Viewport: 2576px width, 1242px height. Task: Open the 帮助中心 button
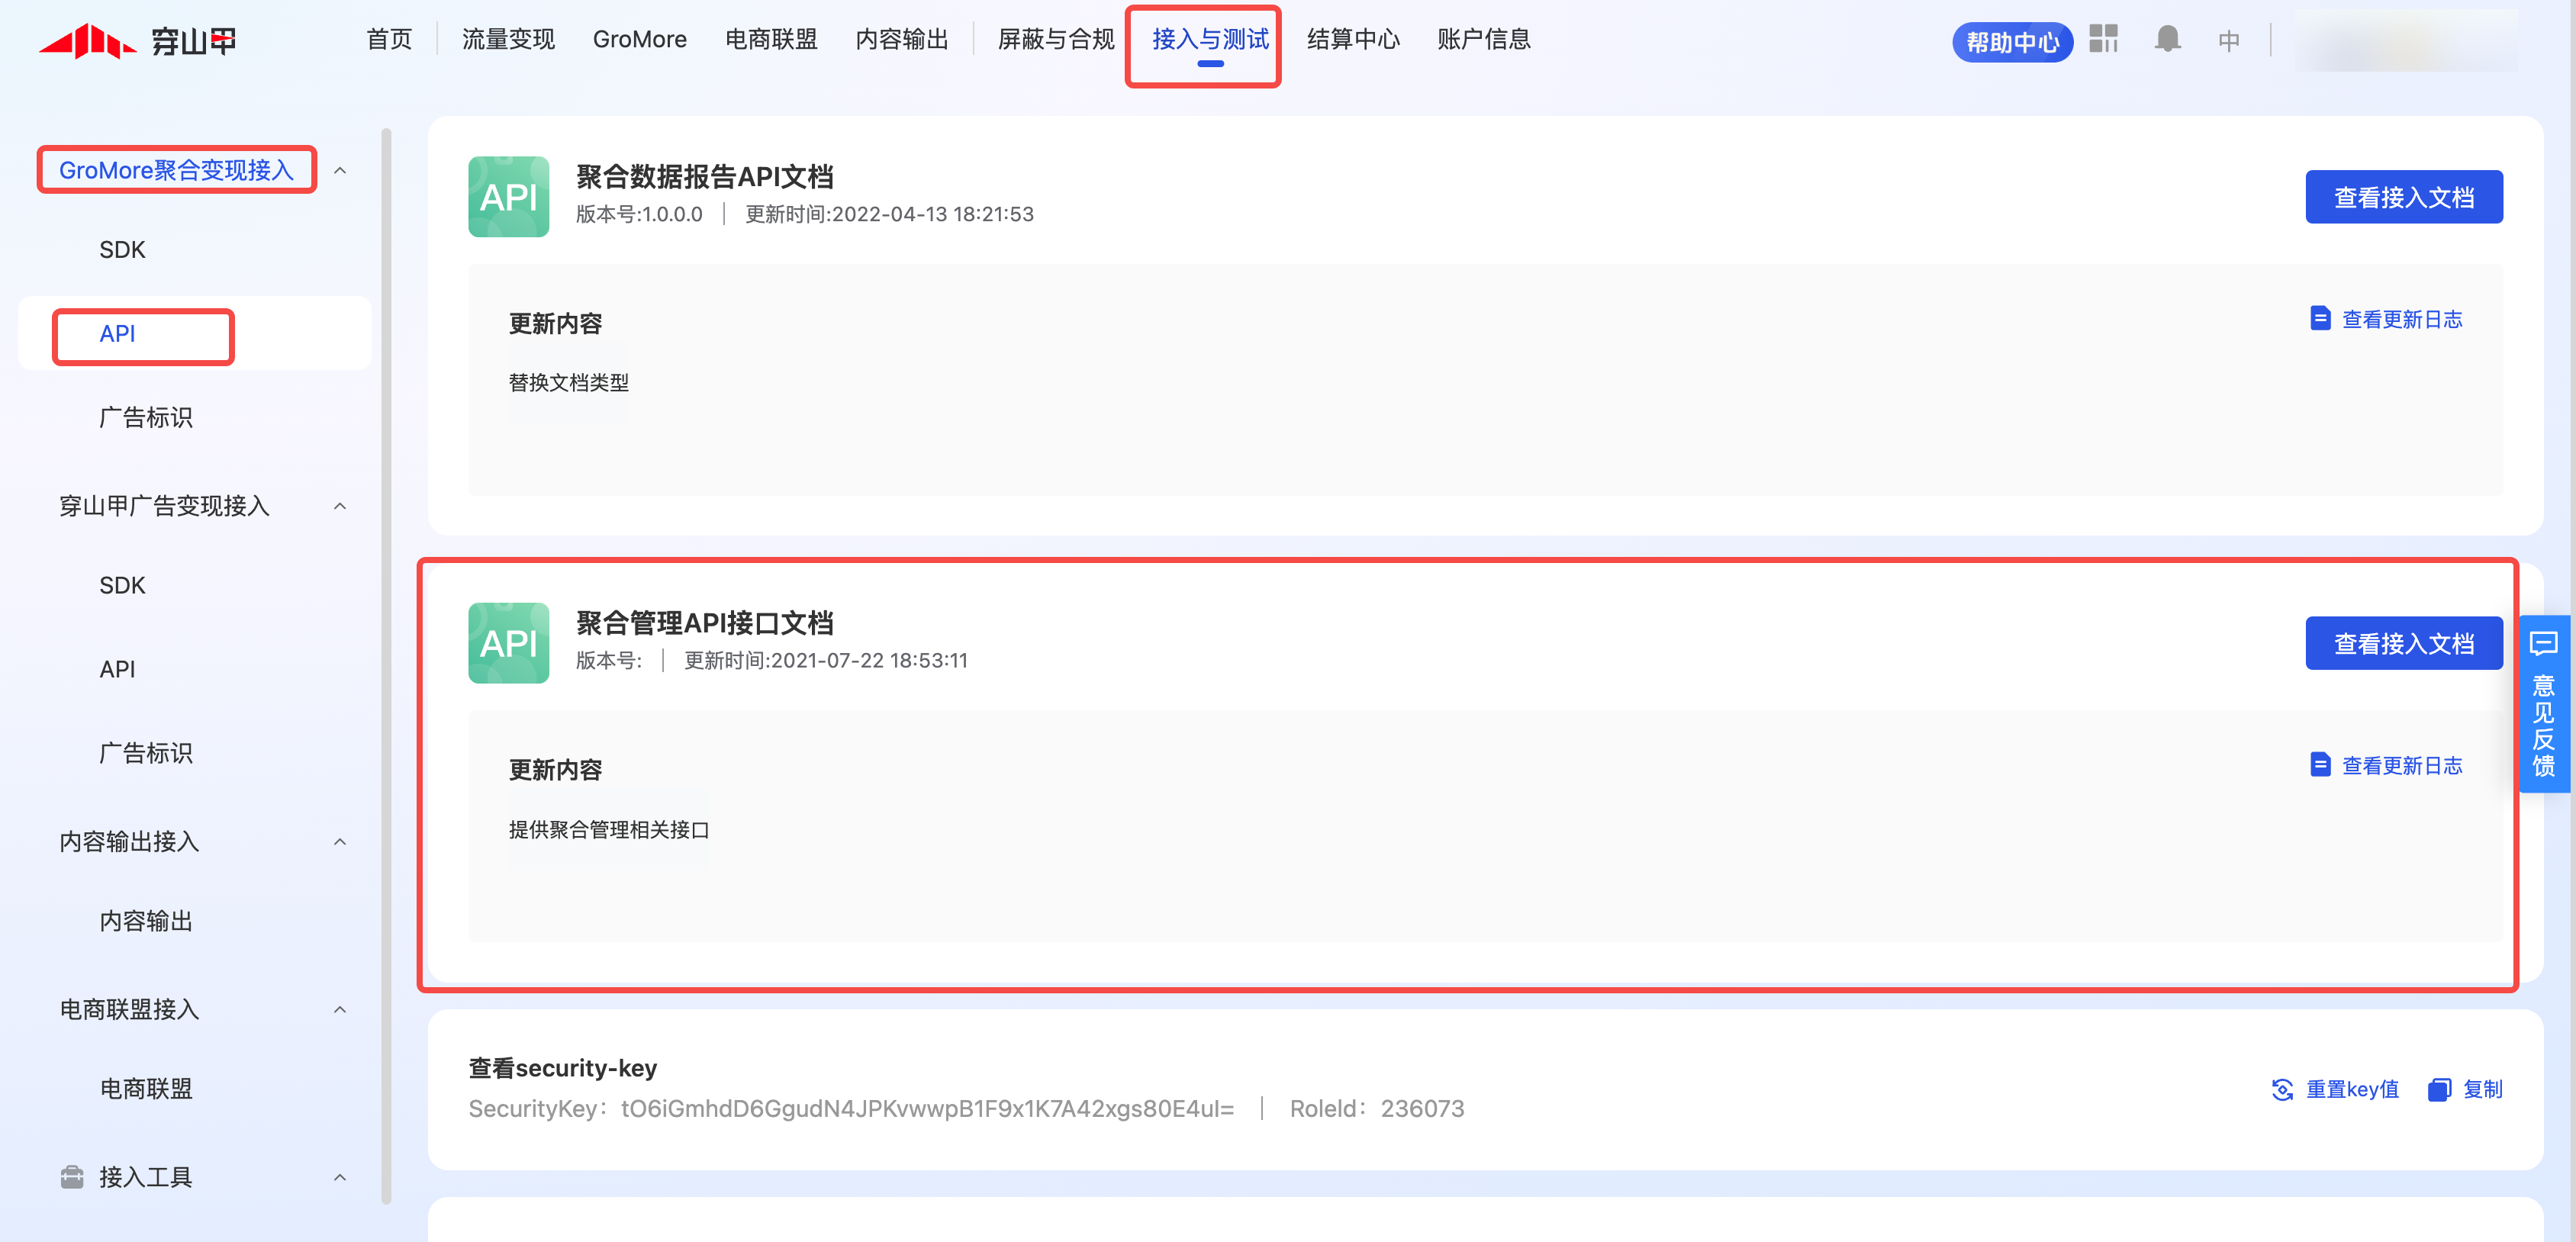coord(2012,42)
